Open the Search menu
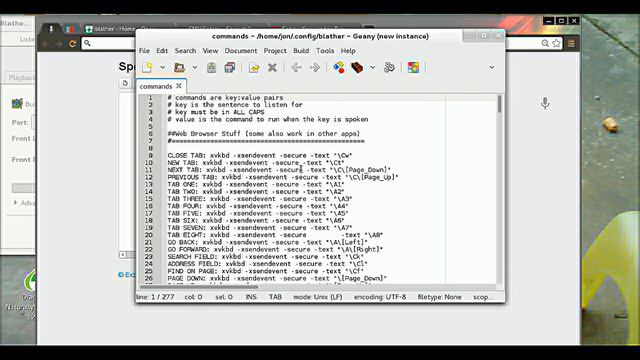 point(185,51)
